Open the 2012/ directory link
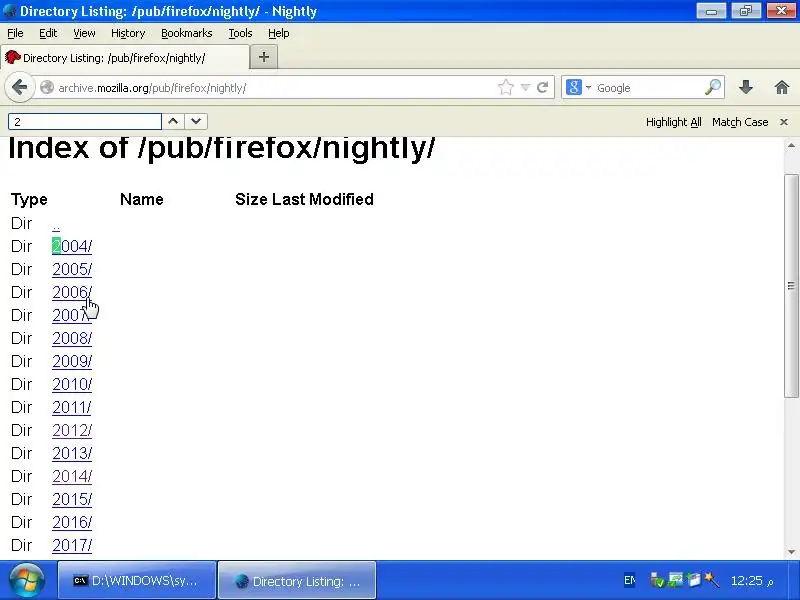 coord(72,431)
